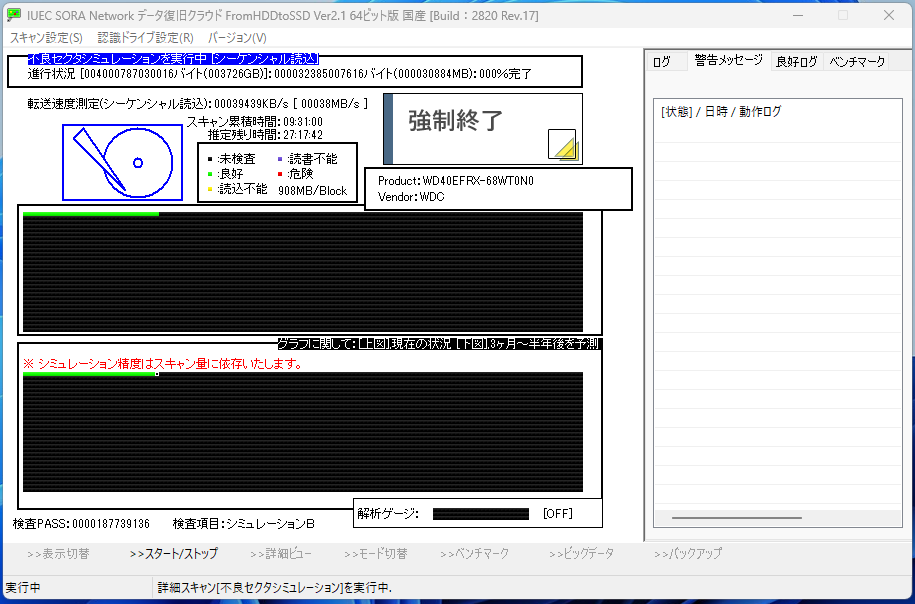Click the red 危険 legend marker
The height and width of the screenshot is (604, 915).
click(281, 174)
